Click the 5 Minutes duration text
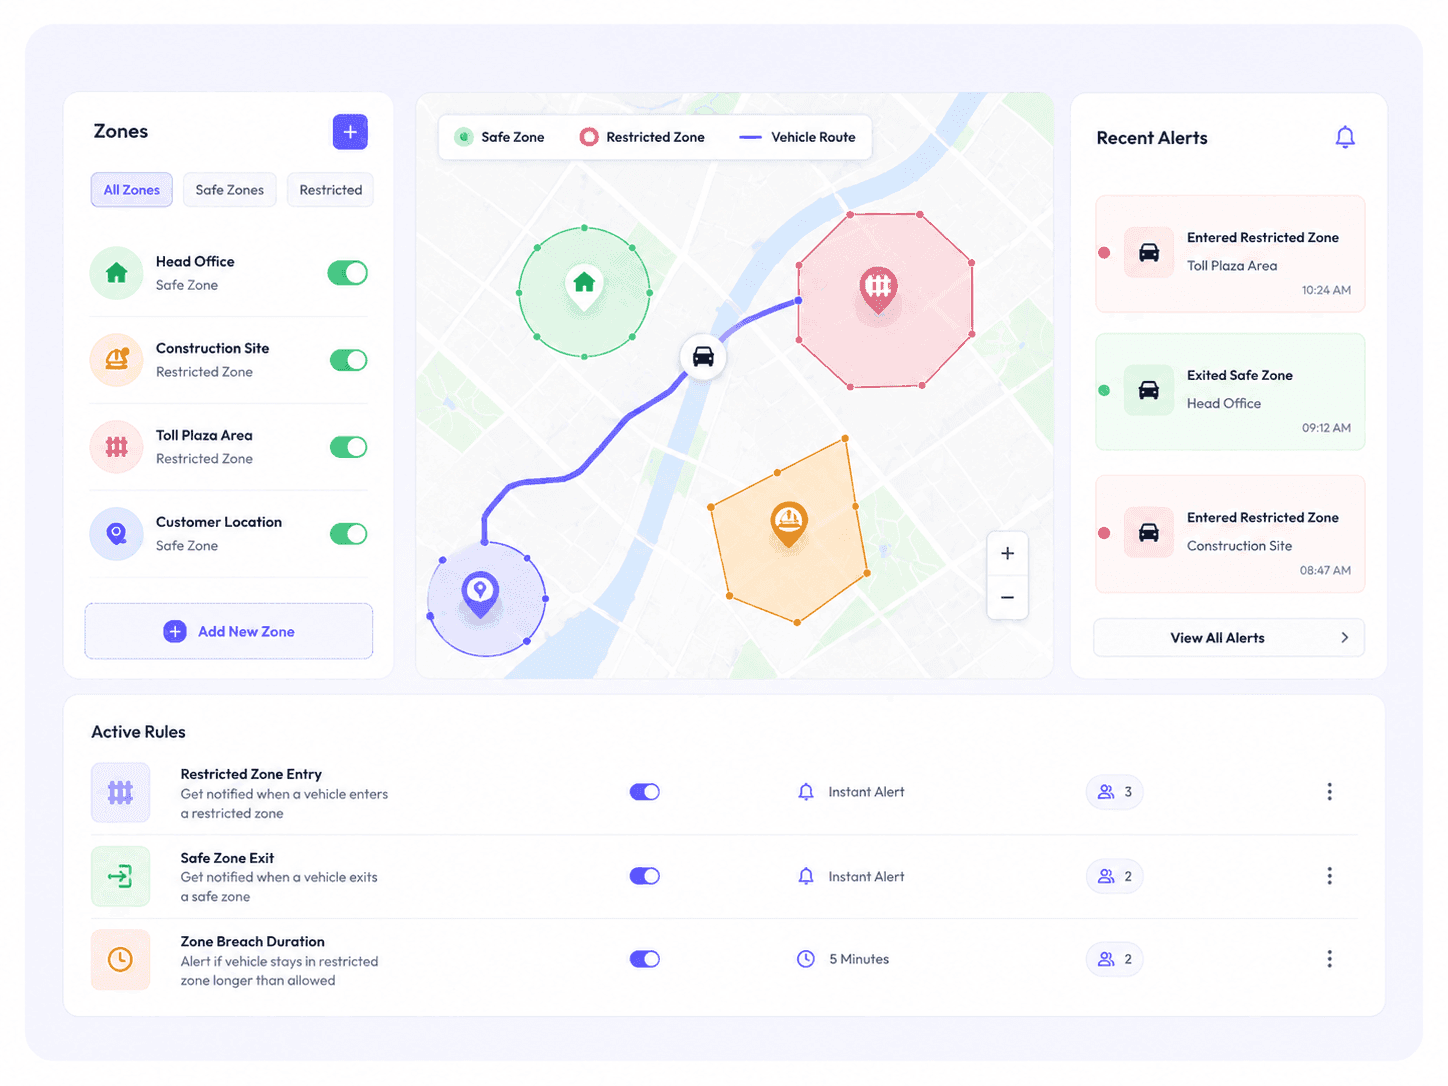Screen dimensions: 1448x1086 coord(859,959)
